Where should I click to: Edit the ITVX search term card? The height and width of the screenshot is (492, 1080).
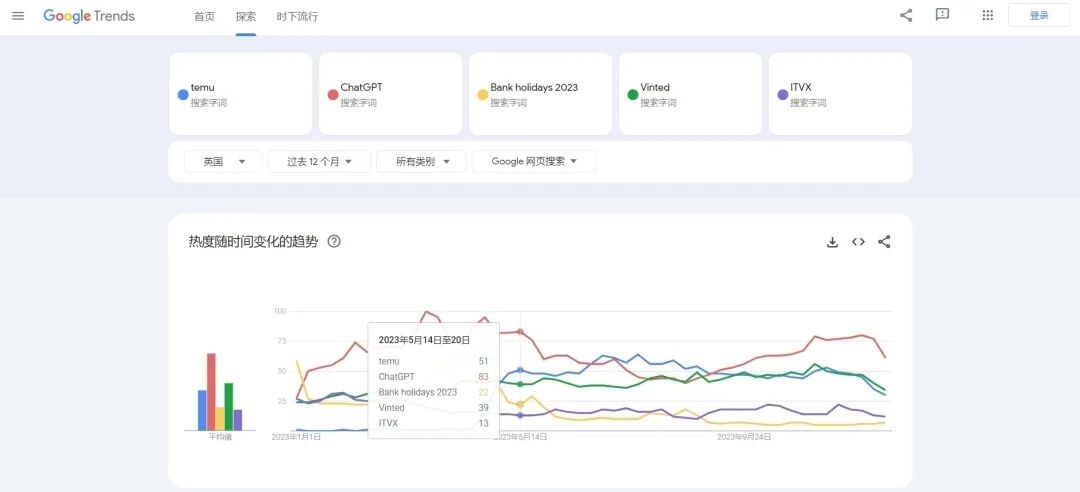tap(840, 94)
